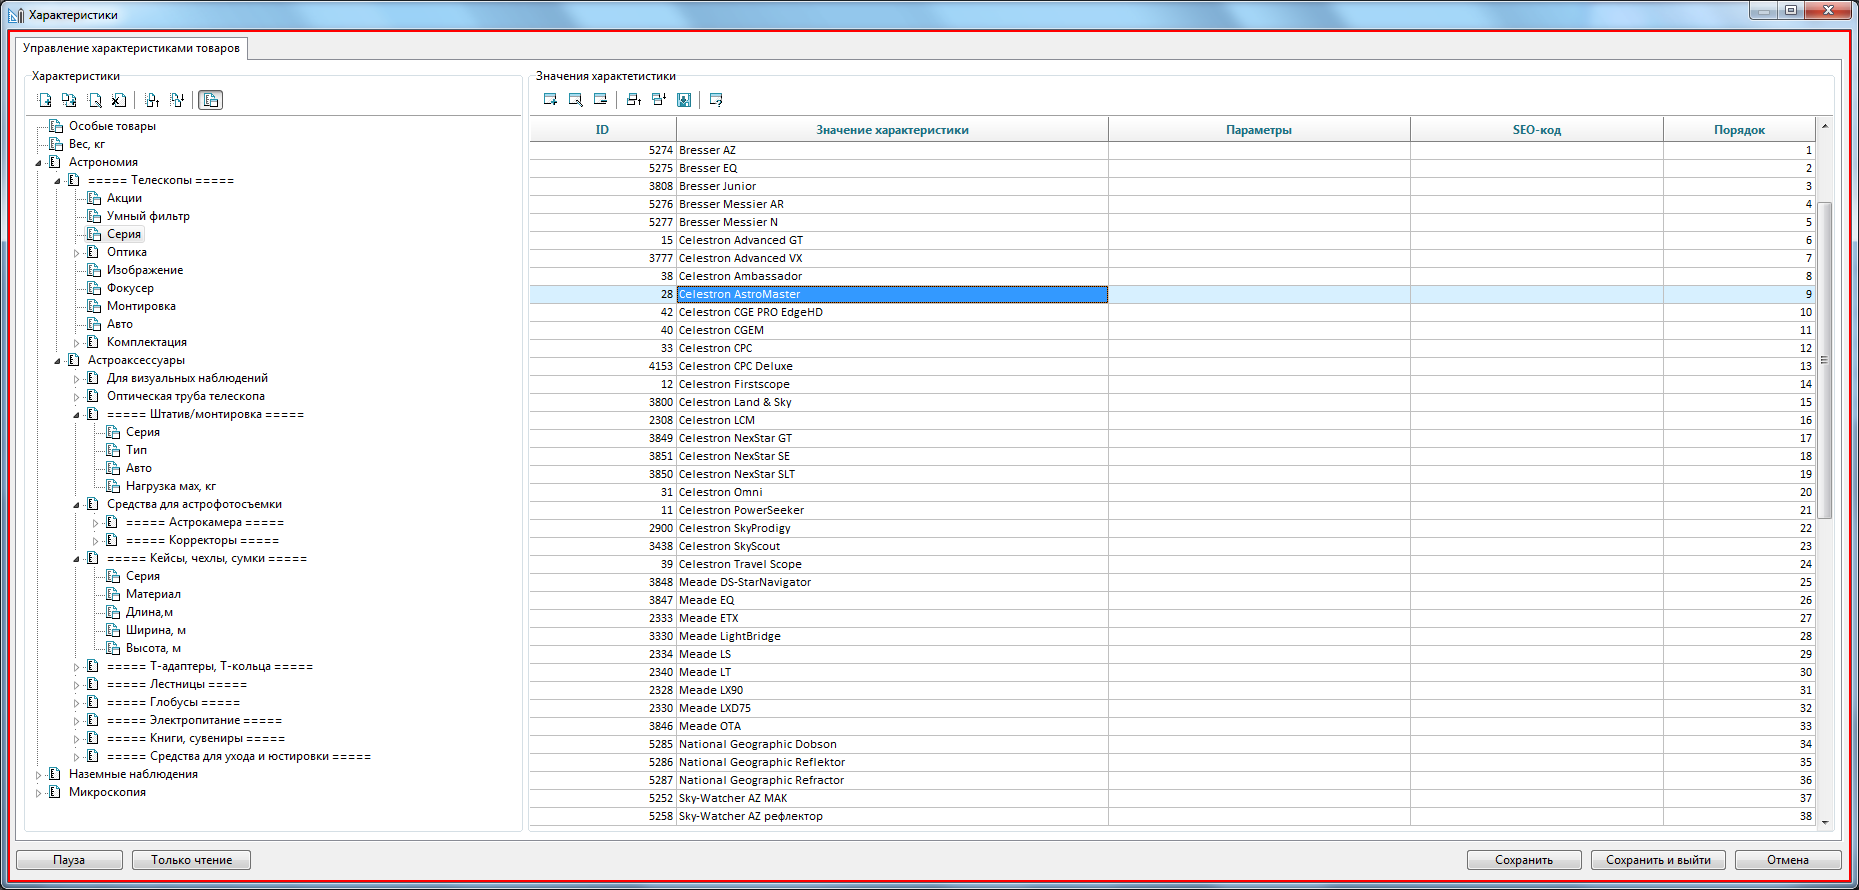This screenshot has height=890, width=1859.
Task: Click Сохранить и выйти button
Action: tap(1658, 860)
